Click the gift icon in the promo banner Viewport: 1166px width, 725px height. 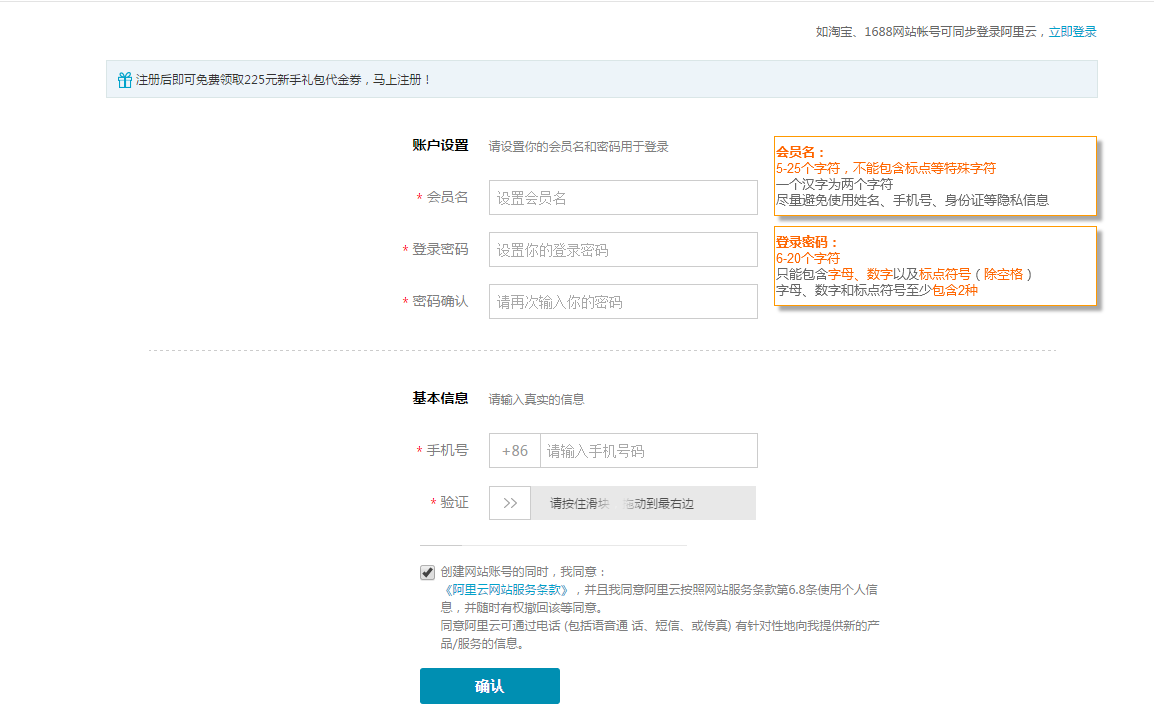tap(124, 80)
